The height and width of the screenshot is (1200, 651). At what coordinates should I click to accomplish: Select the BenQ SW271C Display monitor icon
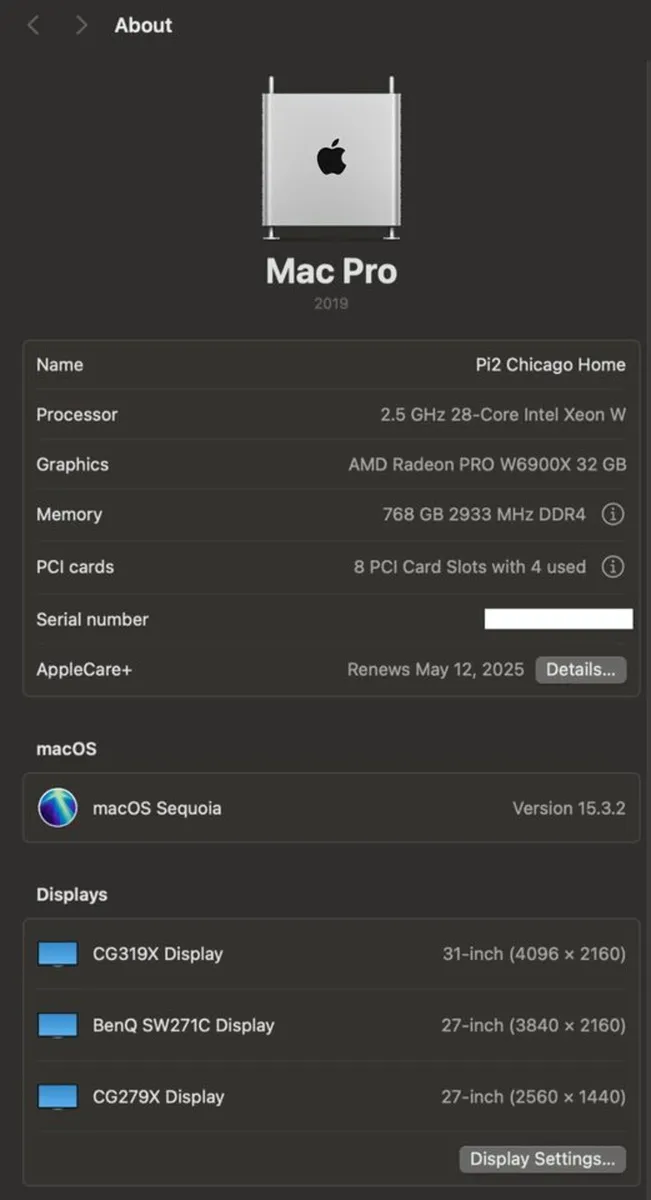tap(57, 1025)
